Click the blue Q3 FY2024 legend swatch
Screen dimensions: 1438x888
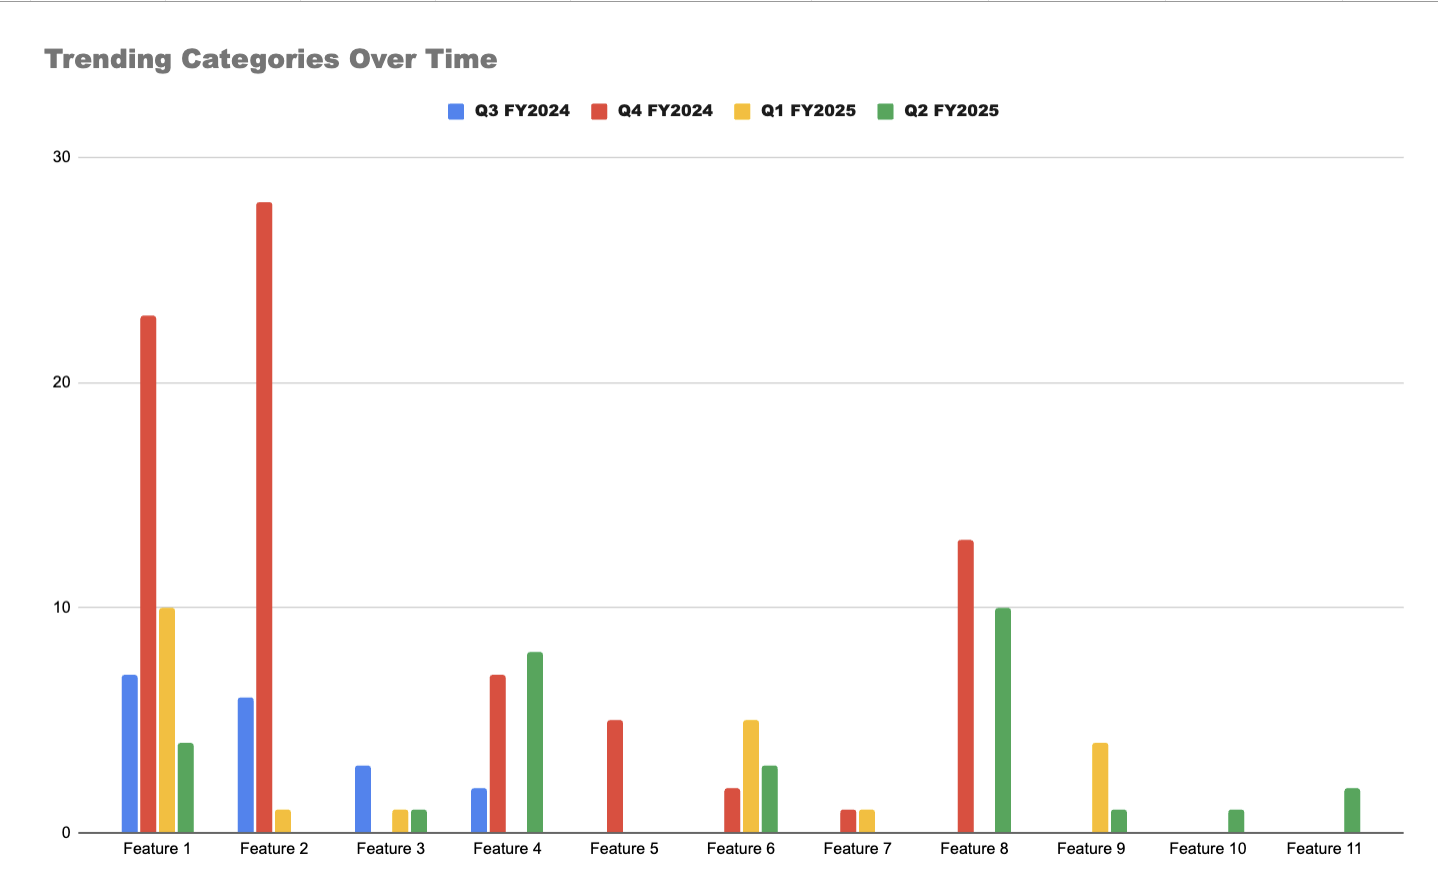(456, 111)
